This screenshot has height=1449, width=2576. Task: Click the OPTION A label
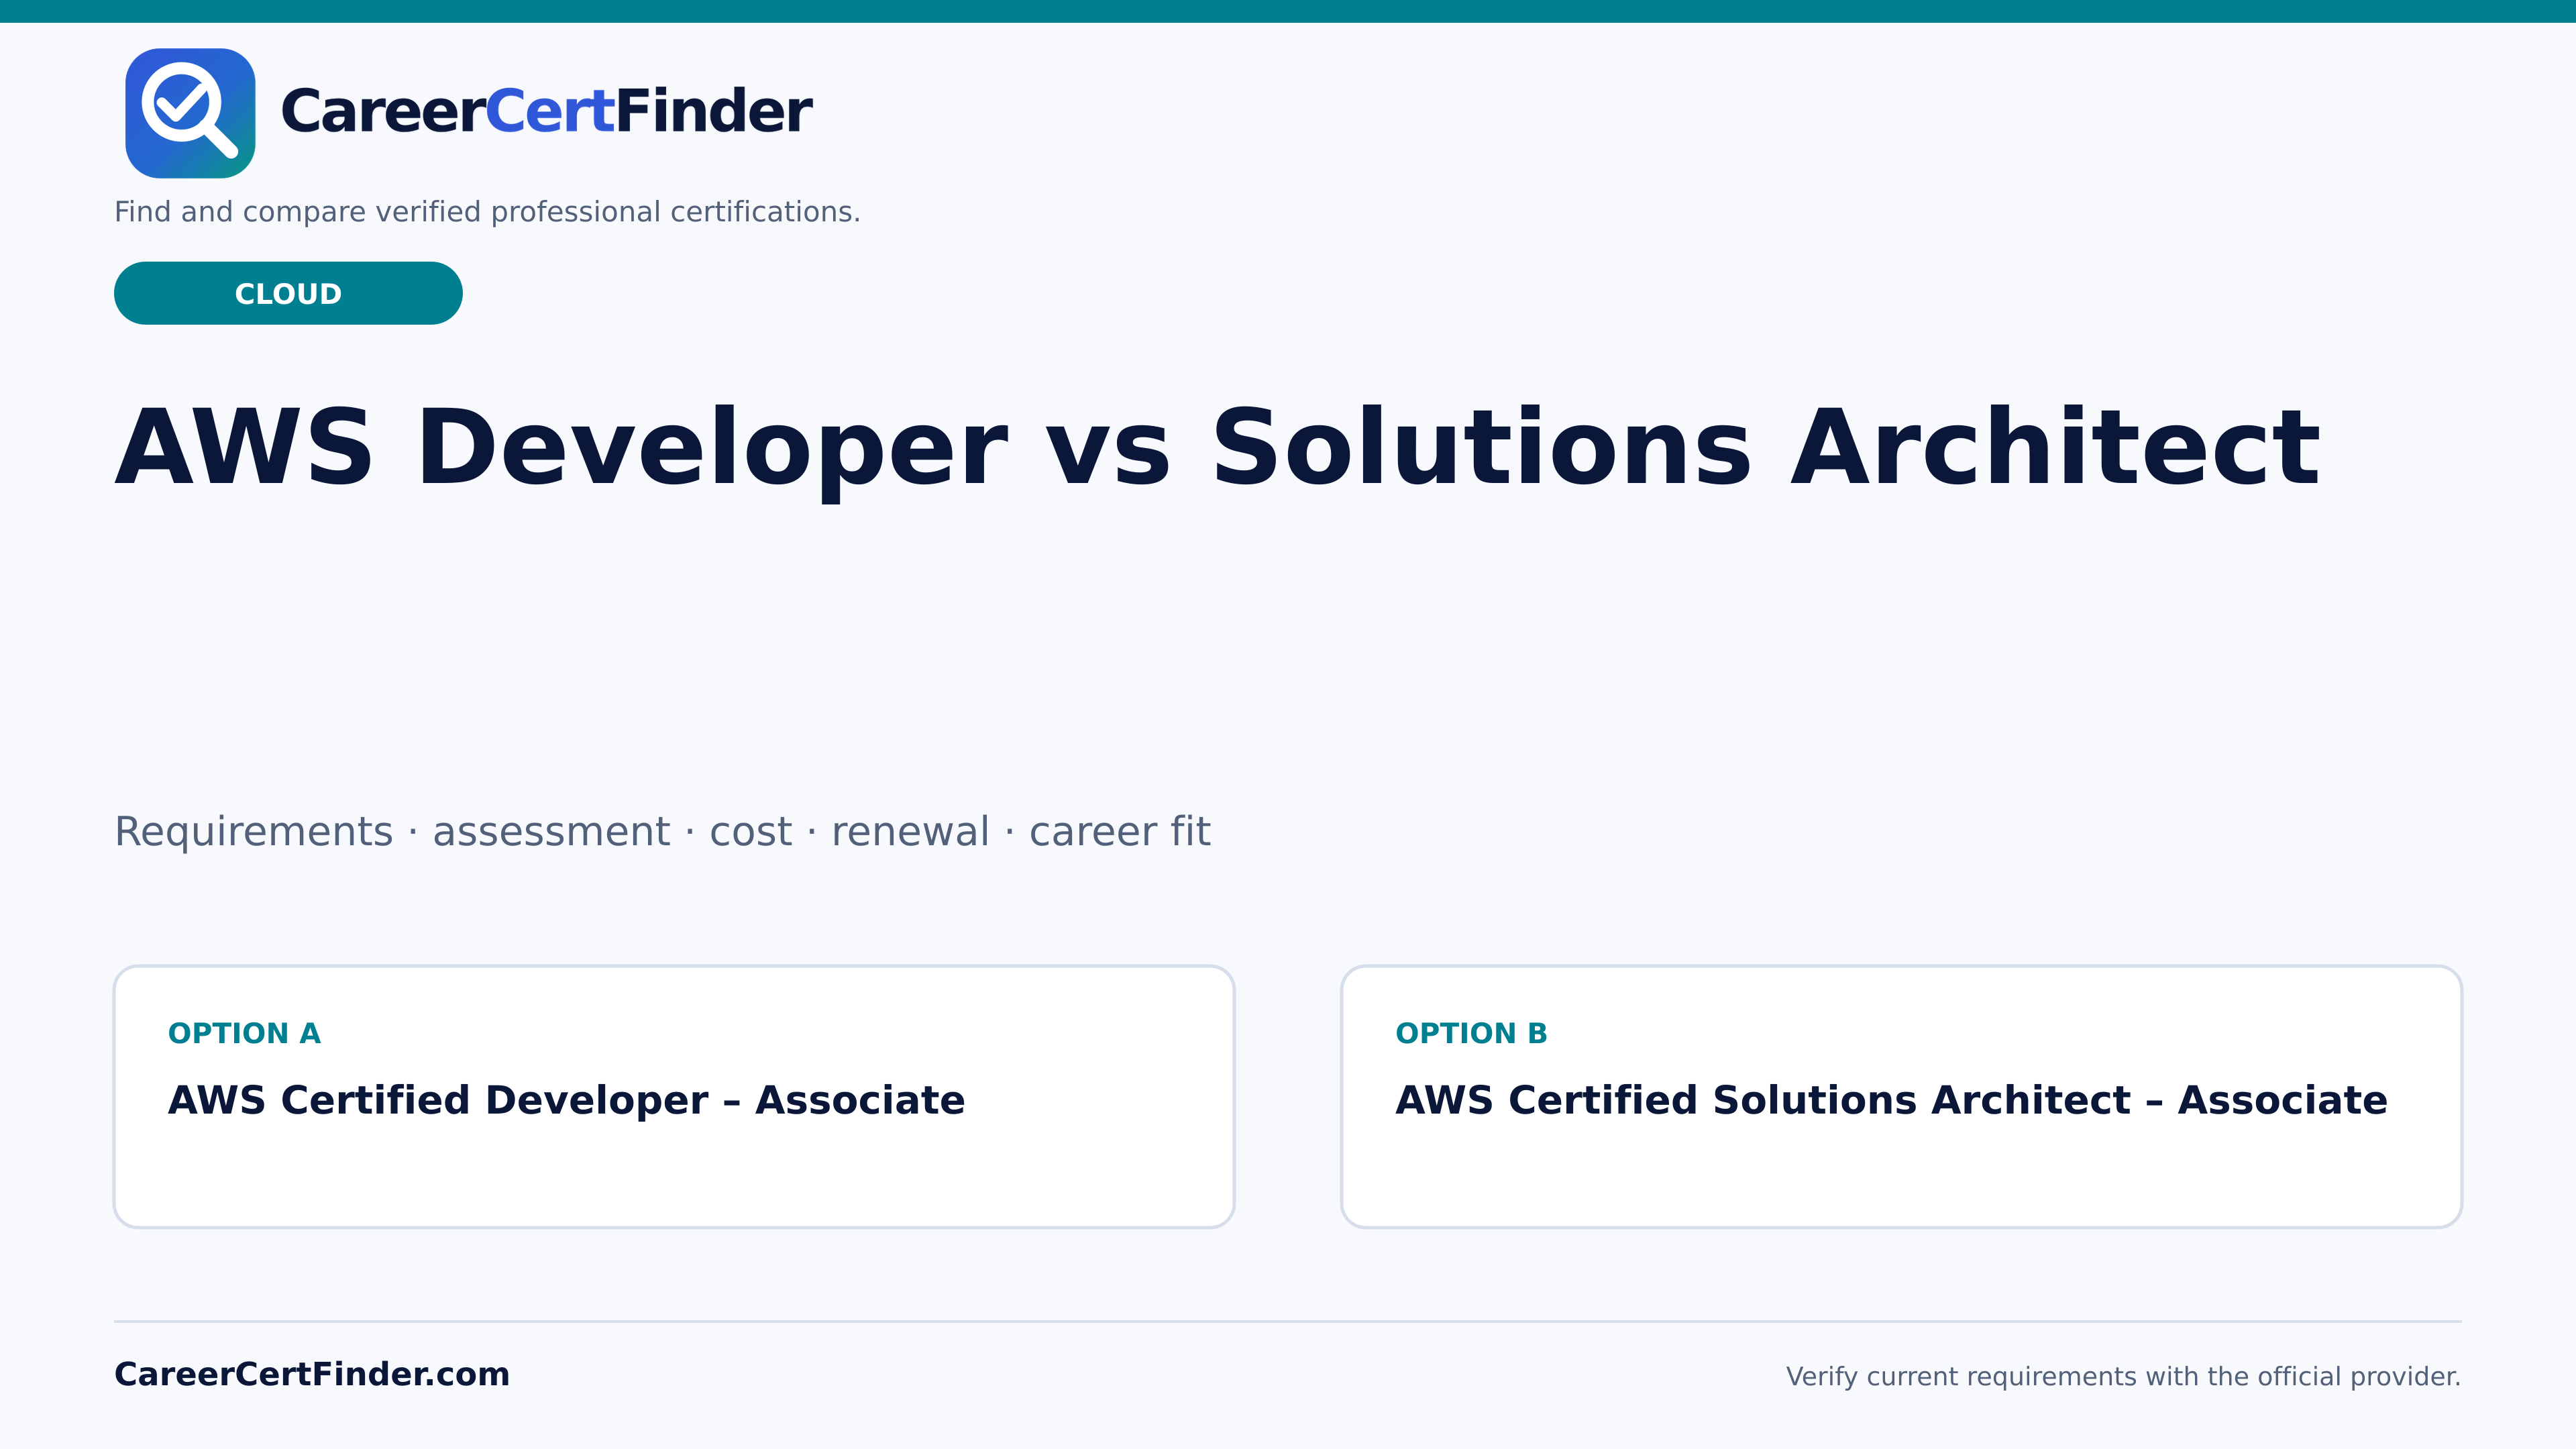[244, 1033]
